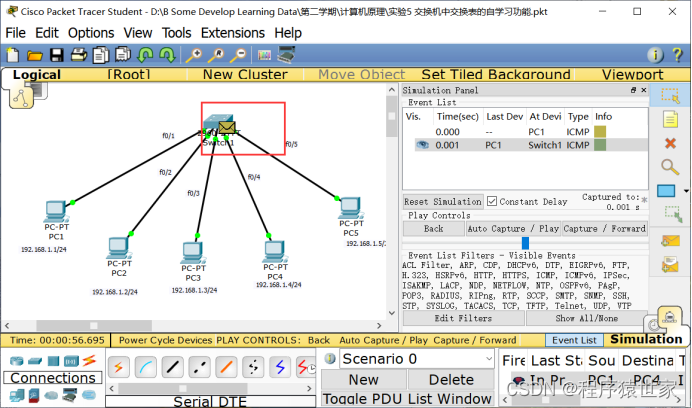Click the Auto Capture / Play button
The height and width of the screenshot is (408, 692).
click(513, 228)
